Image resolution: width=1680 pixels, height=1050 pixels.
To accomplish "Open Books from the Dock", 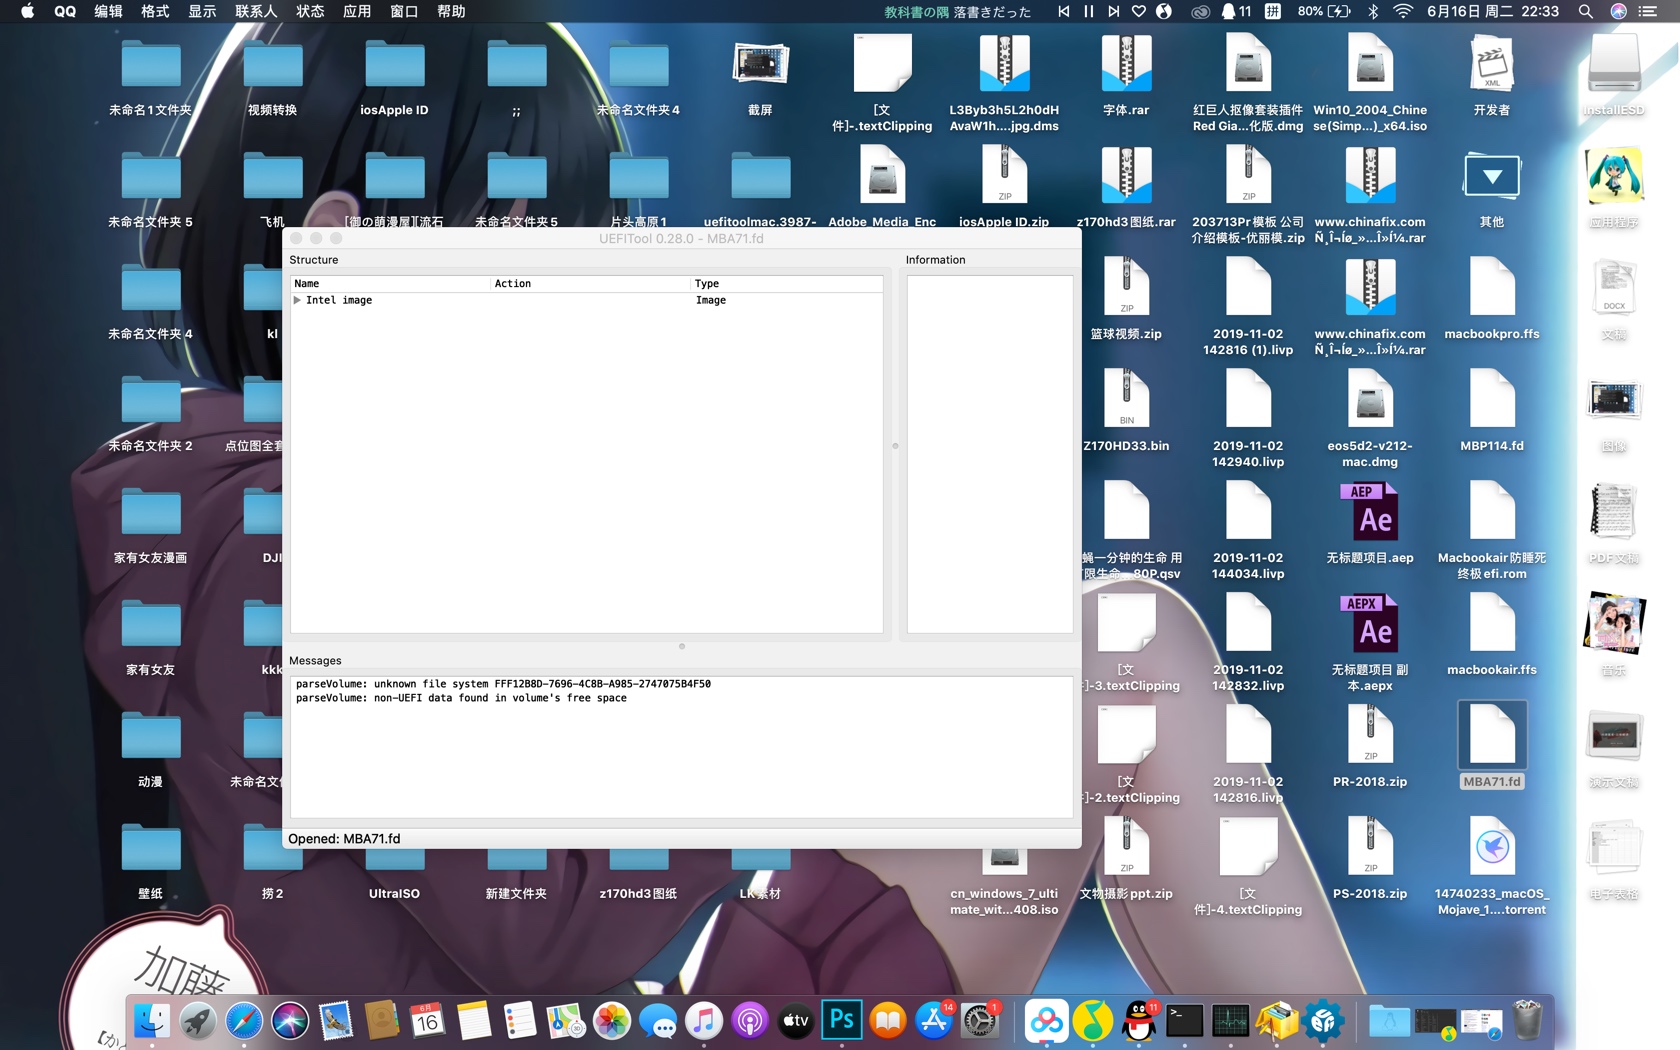I will point(888,1021).
